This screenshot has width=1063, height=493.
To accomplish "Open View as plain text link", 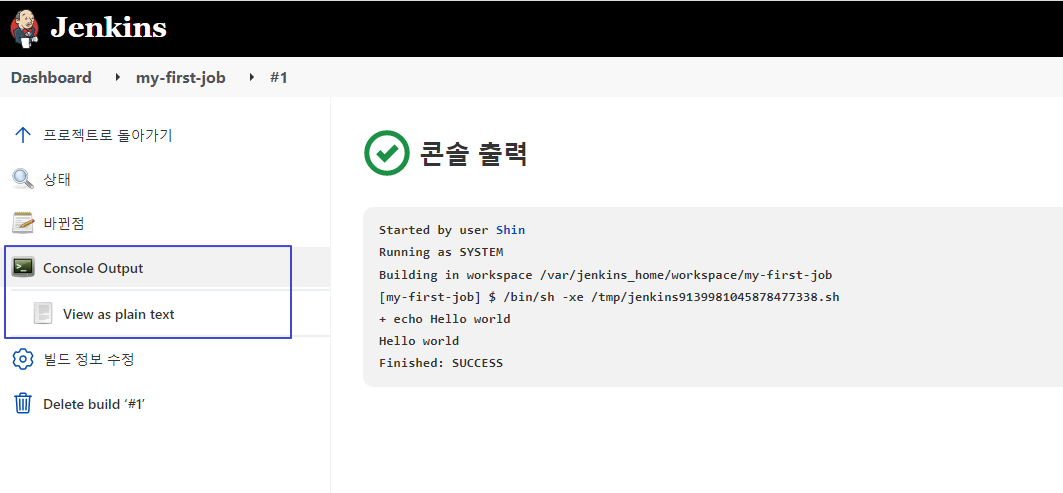I will (119, 314).
